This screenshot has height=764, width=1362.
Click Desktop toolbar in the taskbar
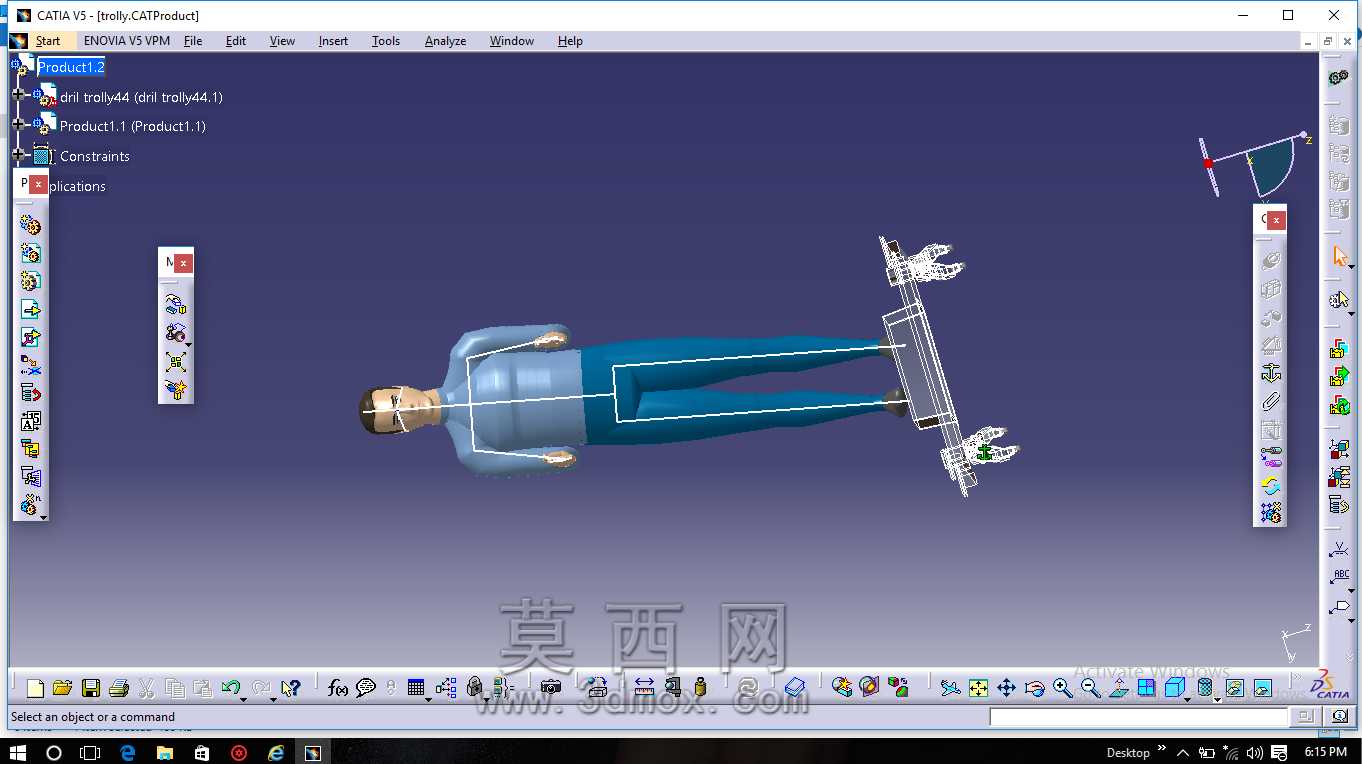point(1128,753)
